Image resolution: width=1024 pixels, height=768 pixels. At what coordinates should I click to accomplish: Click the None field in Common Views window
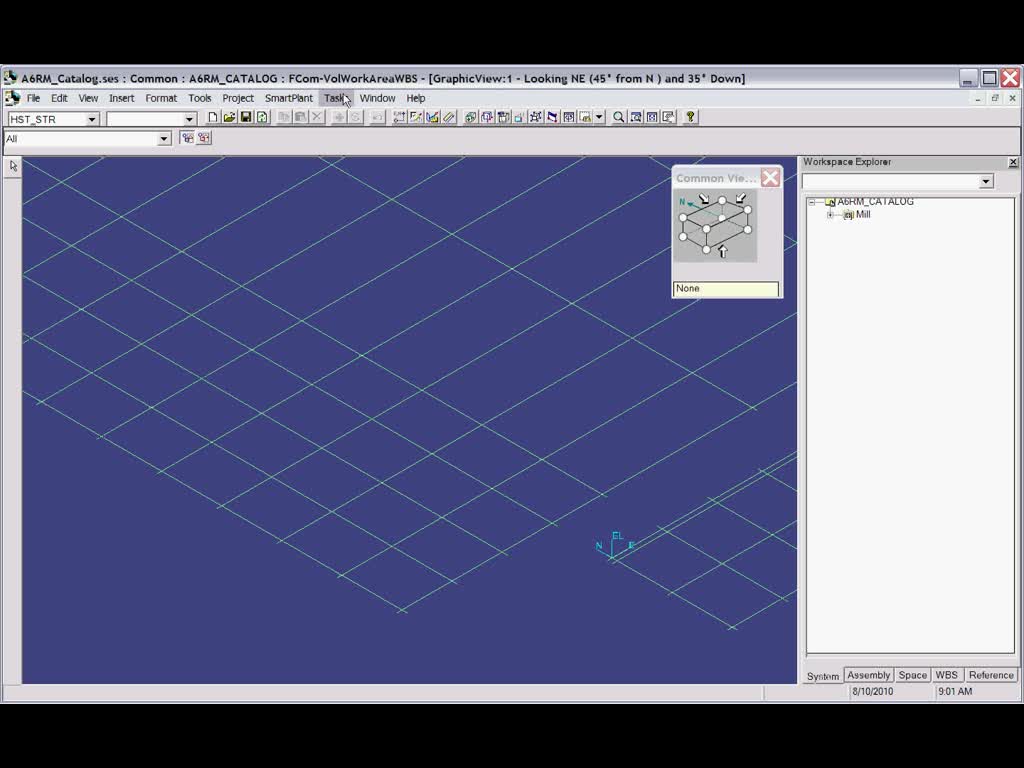[726, 289]
